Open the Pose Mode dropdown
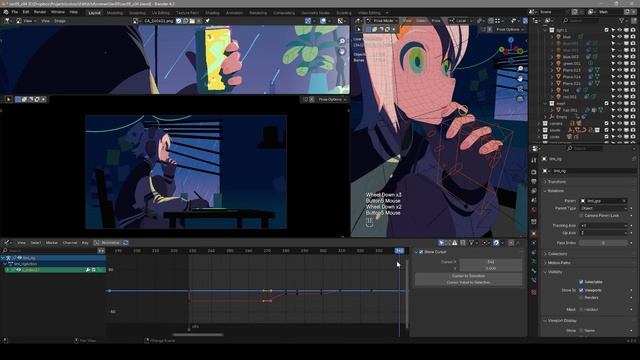Screen dimensions: 640x360 (x=382, y=20)
